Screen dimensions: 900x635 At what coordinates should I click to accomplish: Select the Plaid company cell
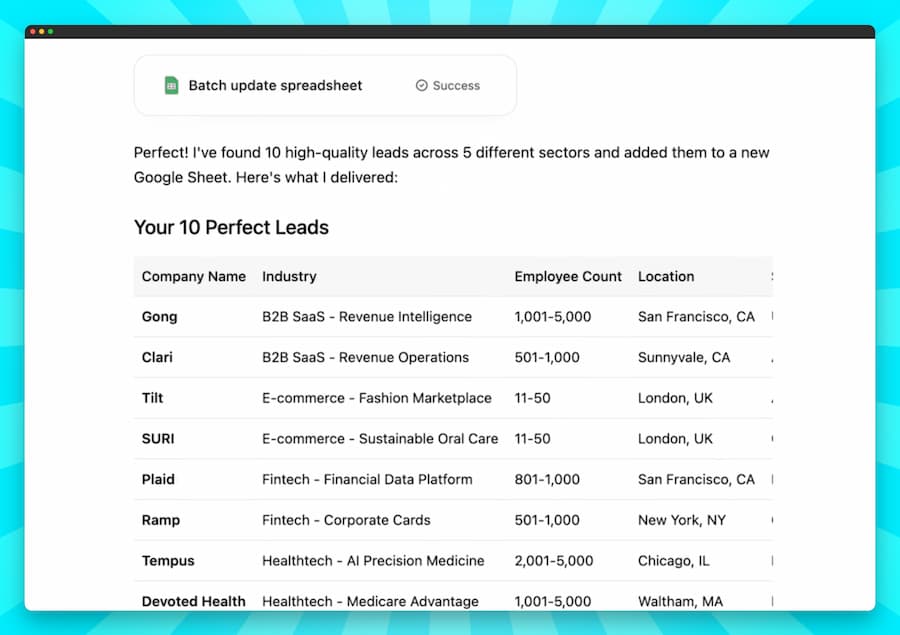point(158,479)
